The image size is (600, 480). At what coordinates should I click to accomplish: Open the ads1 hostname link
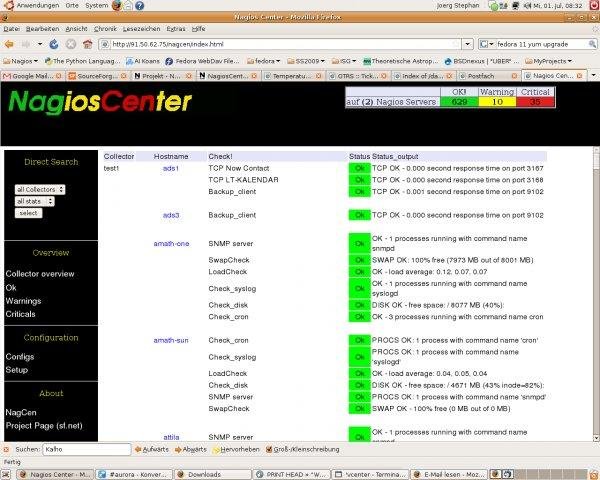(171, 168)
